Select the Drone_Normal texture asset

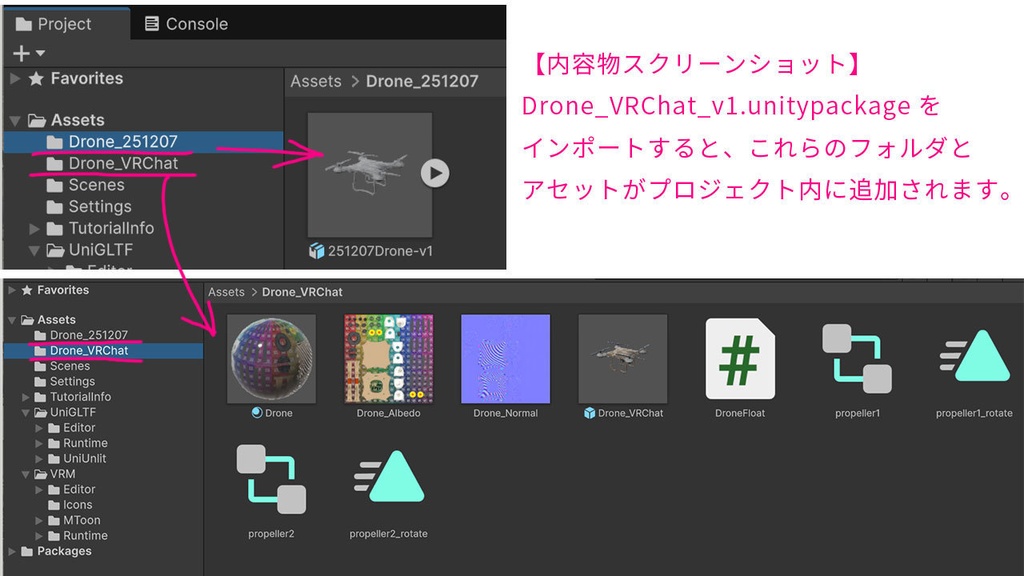coord(504,360)
